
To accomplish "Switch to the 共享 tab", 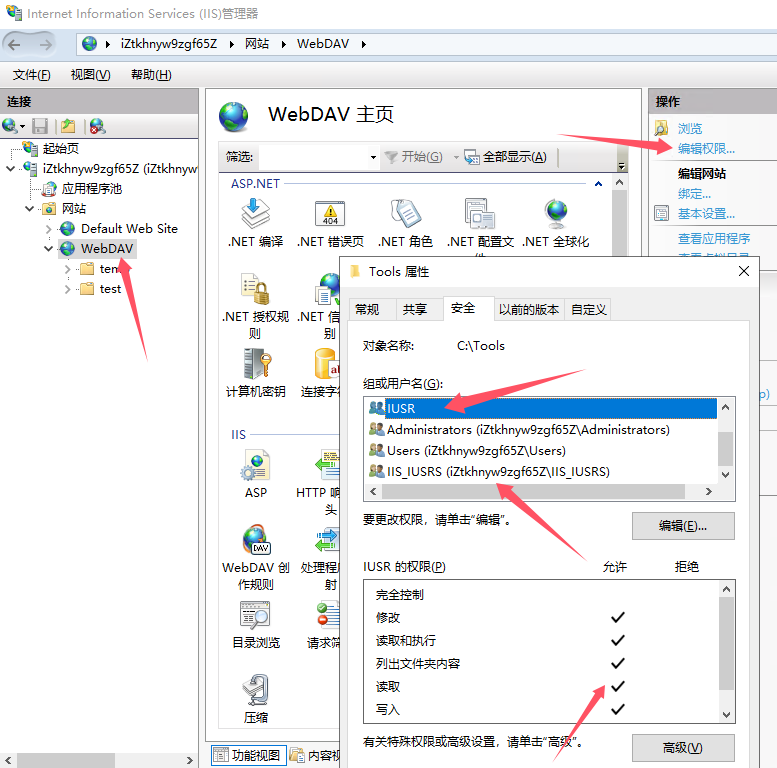I will (x=415, y=309).
